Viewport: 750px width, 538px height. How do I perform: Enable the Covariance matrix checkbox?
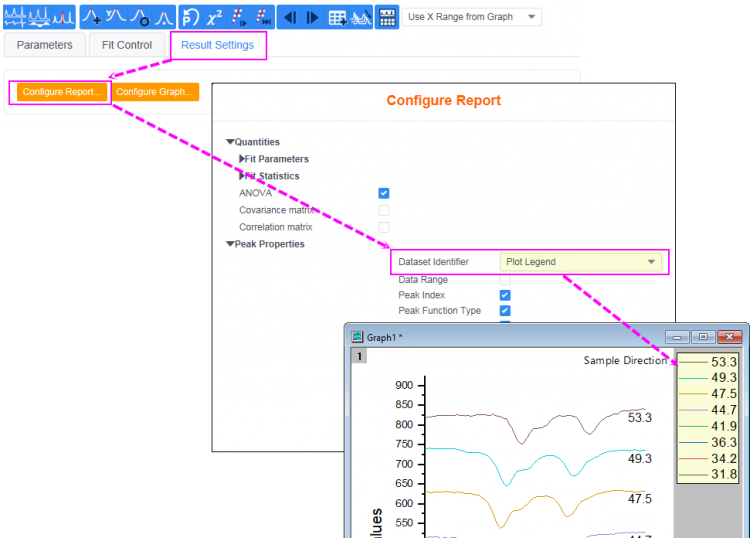click(x=384, y=210)
